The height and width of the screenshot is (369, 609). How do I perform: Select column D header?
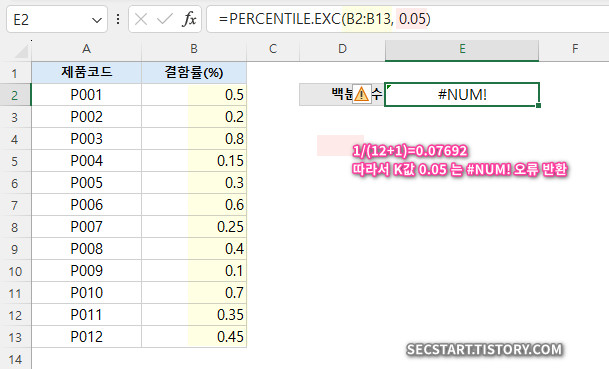click(x=342, y=49)
